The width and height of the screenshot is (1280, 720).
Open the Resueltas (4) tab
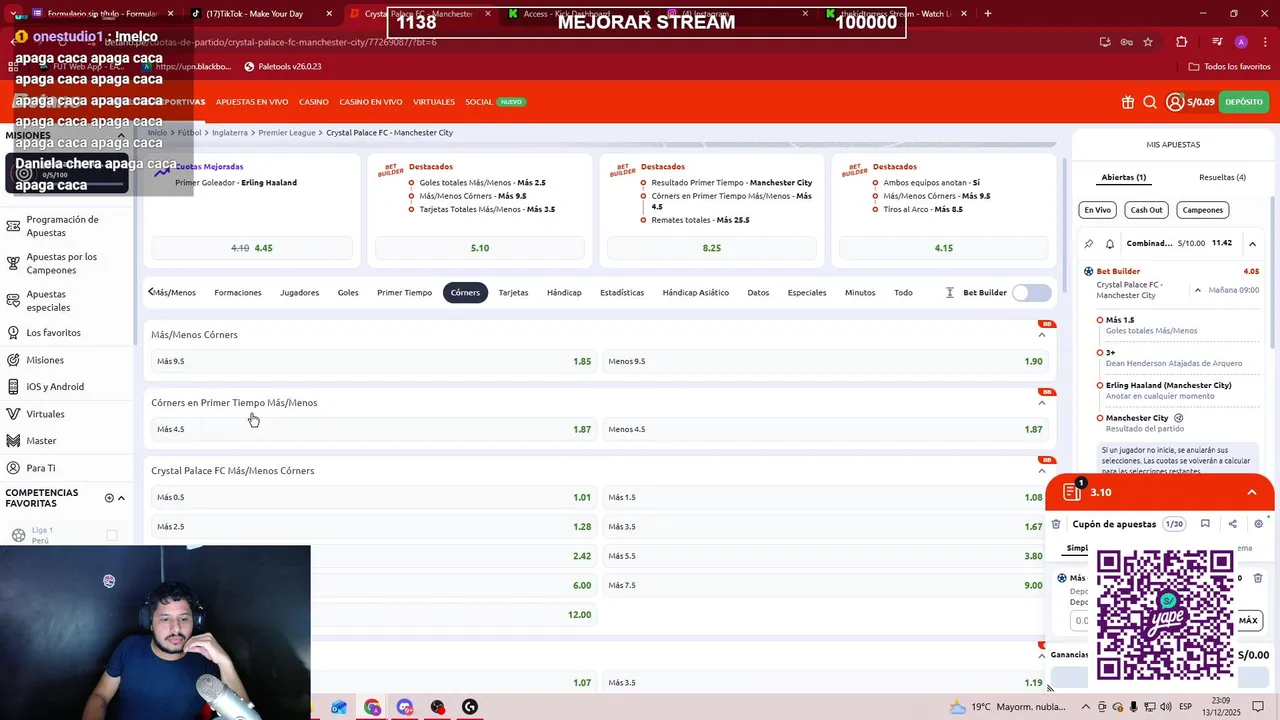click(x=1222, y=177)
